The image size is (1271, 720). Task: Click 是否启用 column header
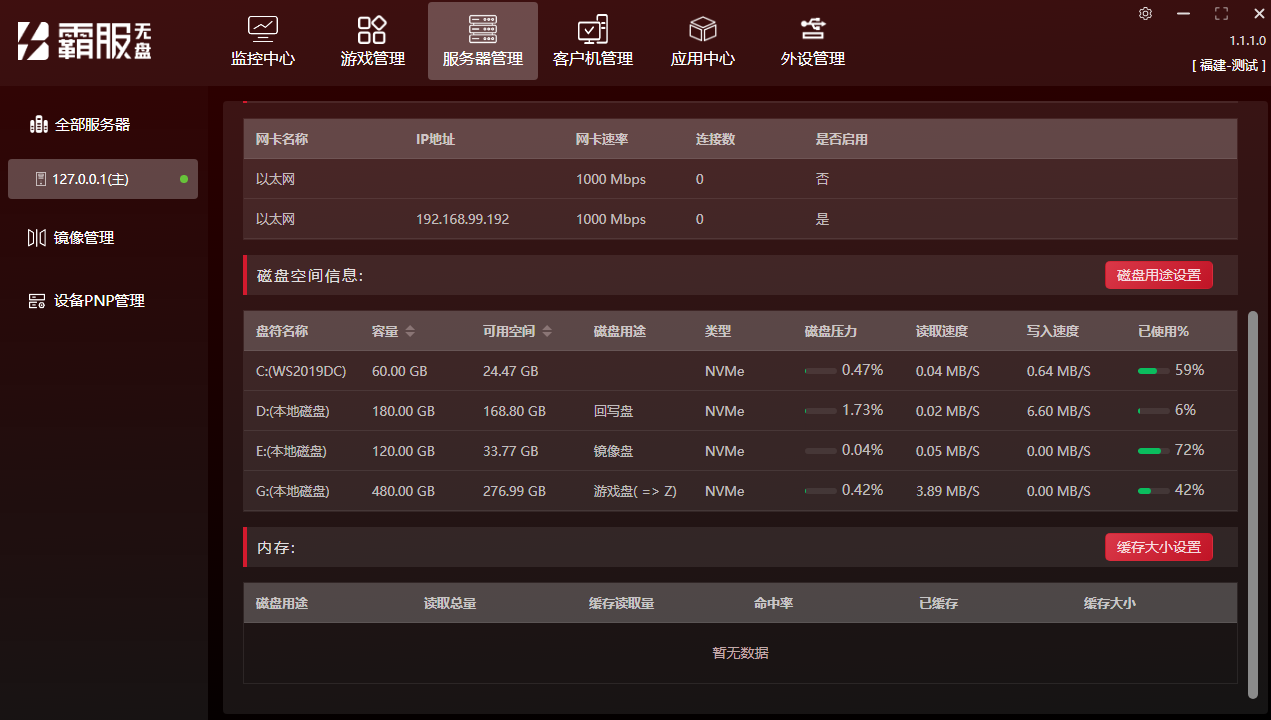coord(842,139)
